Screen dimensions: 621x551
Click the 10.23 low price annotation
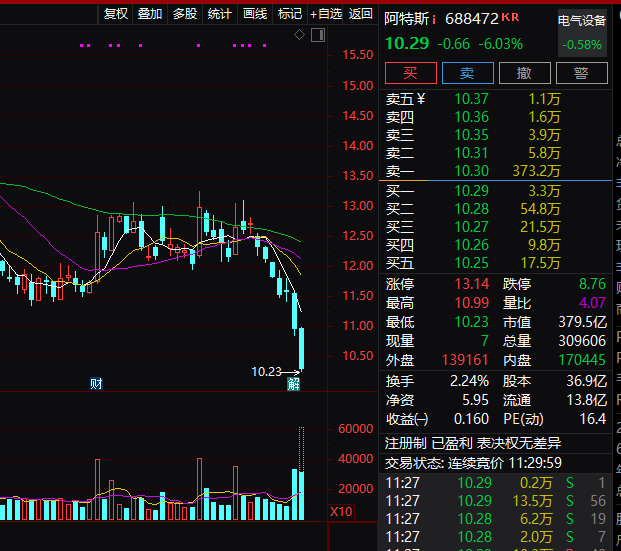pyautogui.click(x=266, y=372)
